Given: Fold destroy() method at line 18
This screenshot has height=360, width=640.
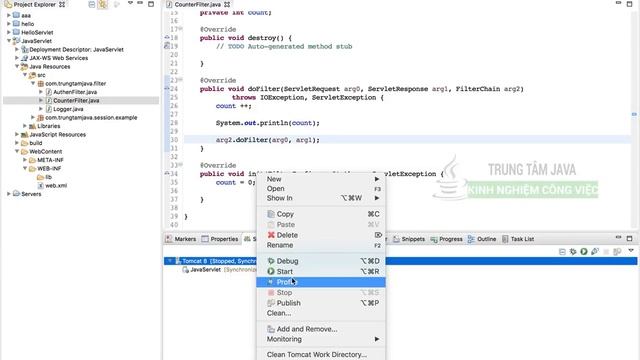Looking at the screenshot, I should coord(167,37).
